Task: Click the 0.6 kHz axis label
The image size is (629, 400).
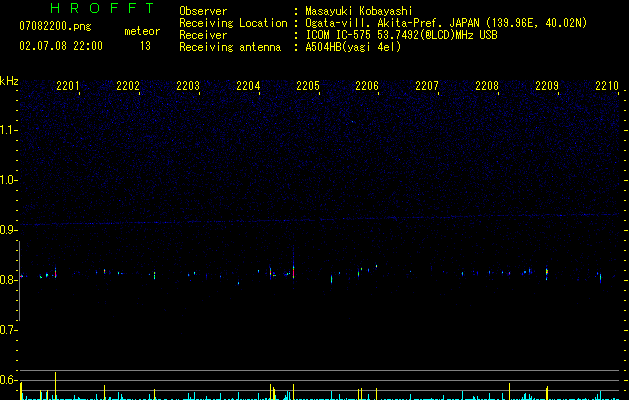Action: tap(7, 380)
